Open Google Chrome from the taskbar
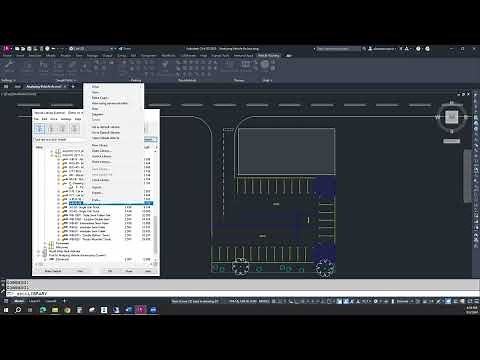 pyautogui.click(x=67, y=310)
